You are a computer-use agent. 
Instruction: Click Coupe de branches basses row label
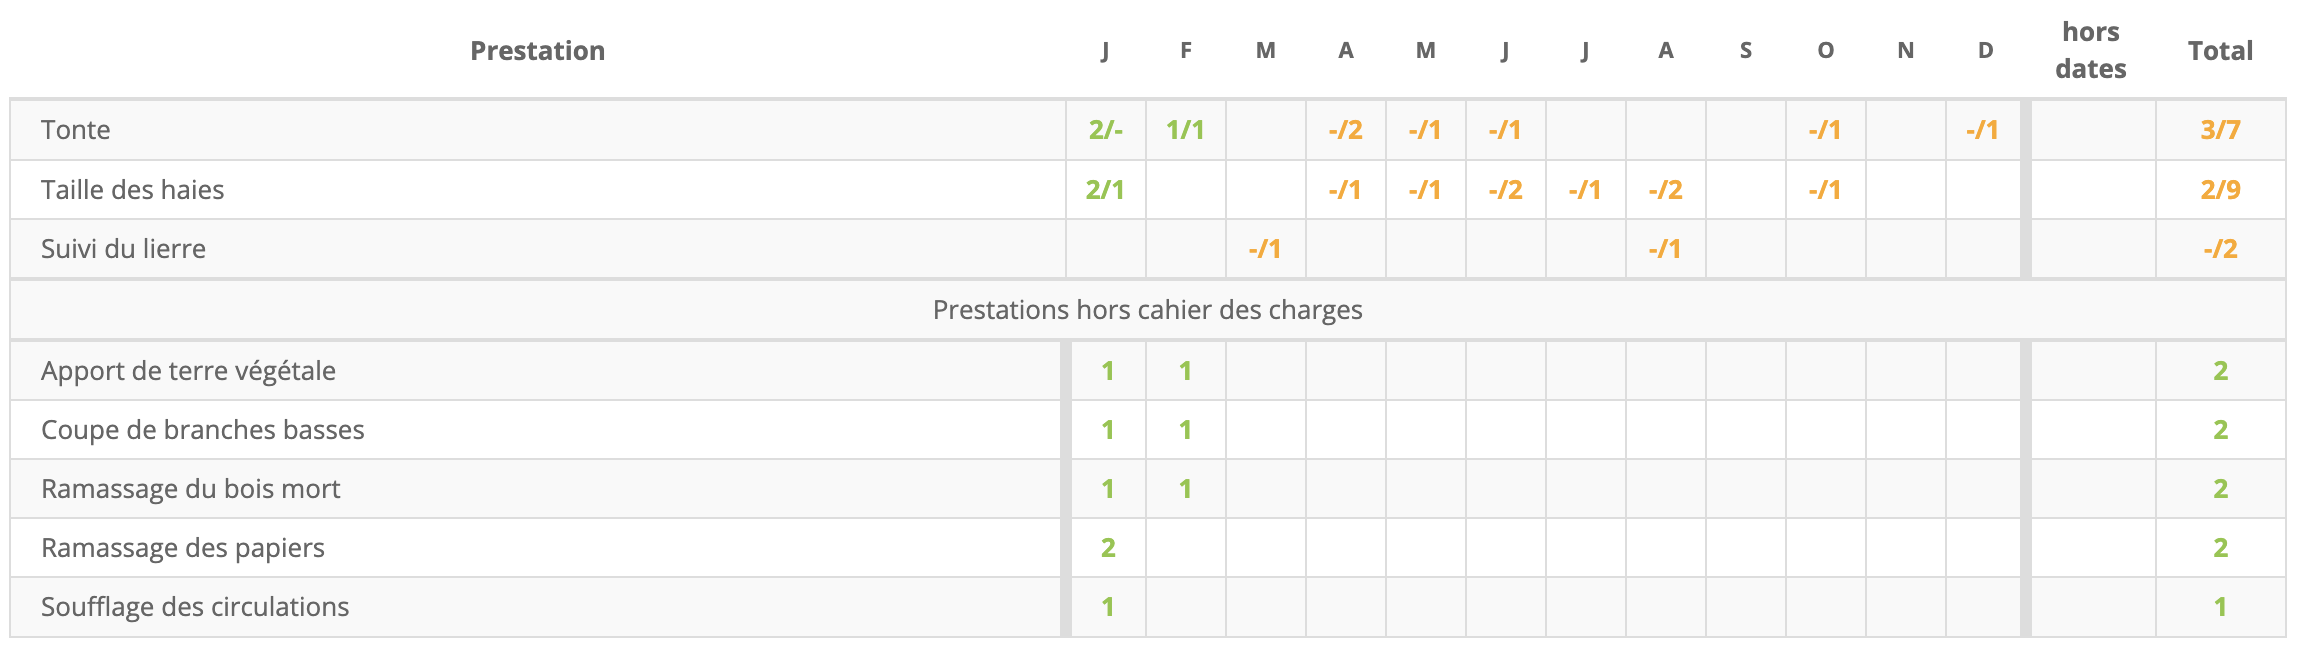203,430
